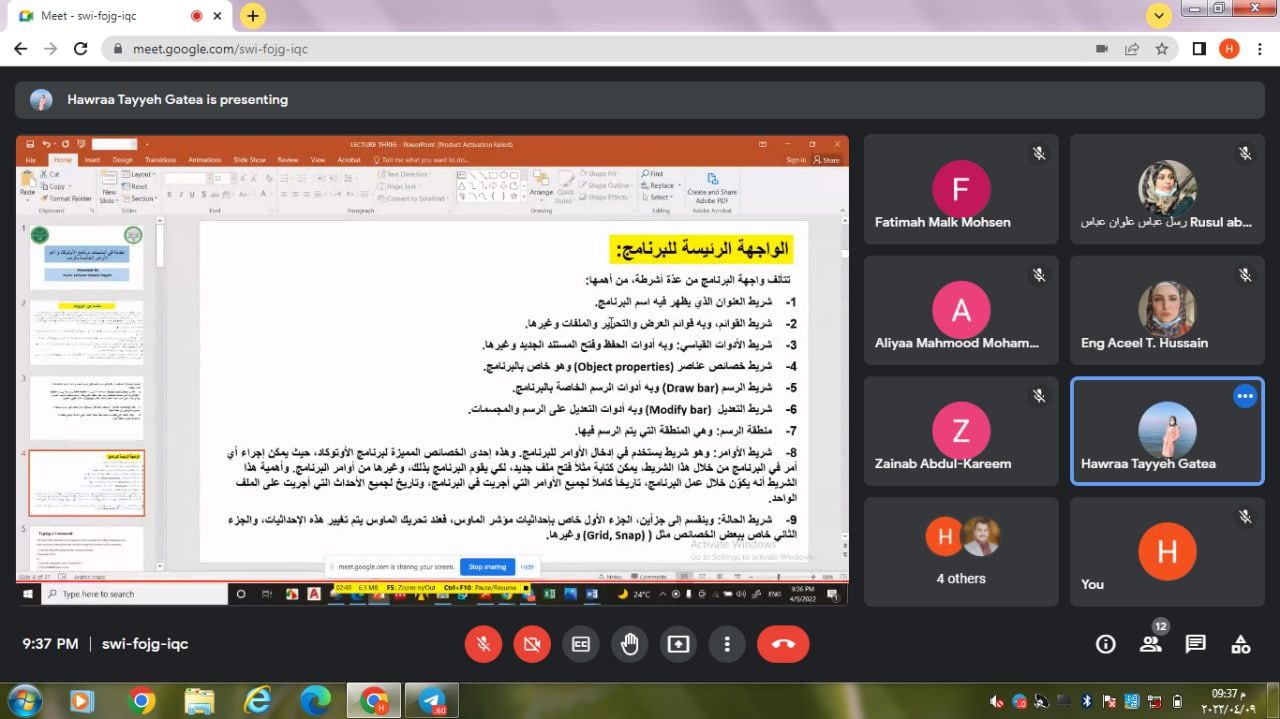Click the address bar URL field
Image resolution: width=1280 pixels, height=719 pixels.
tap(600, 49)
